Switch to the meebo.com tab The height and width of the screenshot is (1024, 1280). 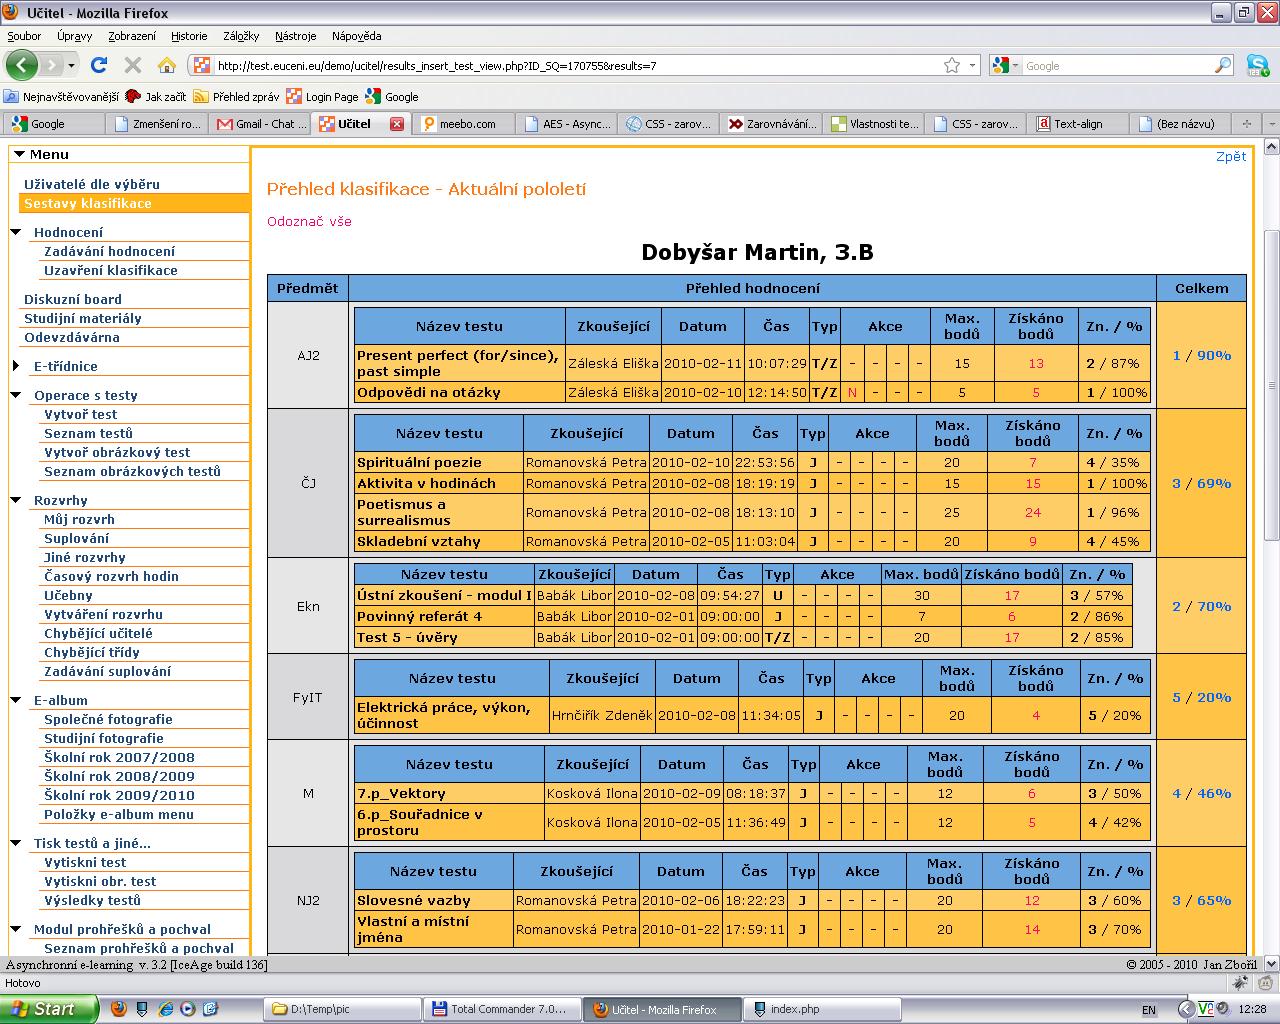coord(465,124)
